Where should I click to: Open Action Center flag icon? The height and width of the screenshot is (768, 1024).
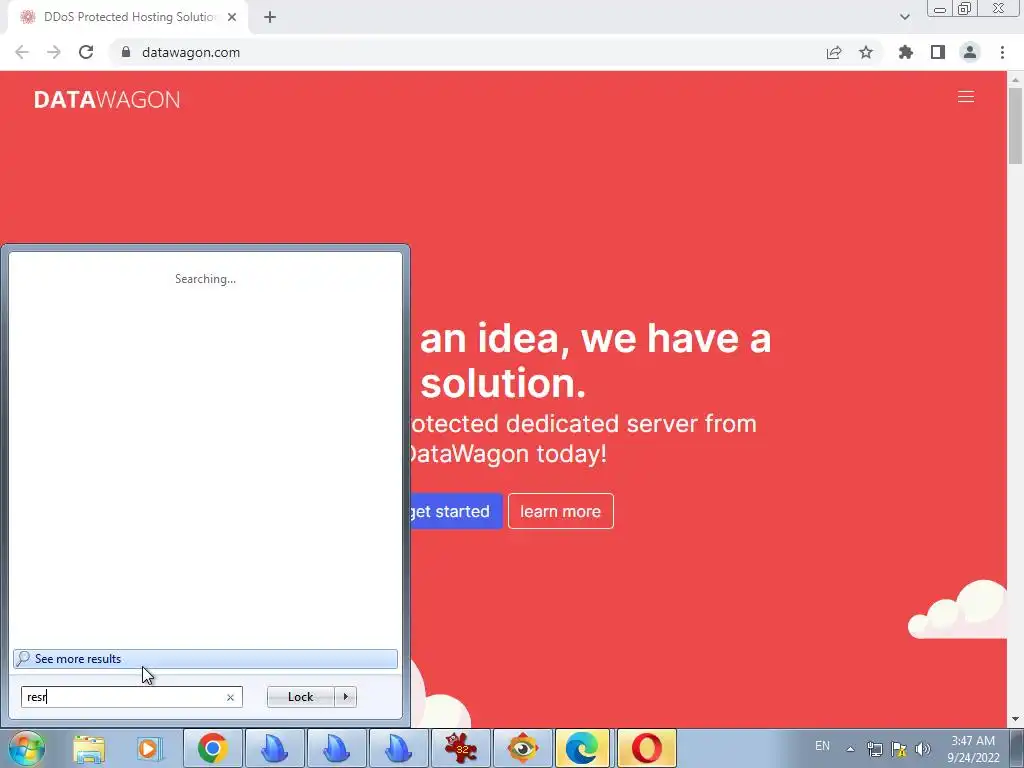tap(899, 749)
